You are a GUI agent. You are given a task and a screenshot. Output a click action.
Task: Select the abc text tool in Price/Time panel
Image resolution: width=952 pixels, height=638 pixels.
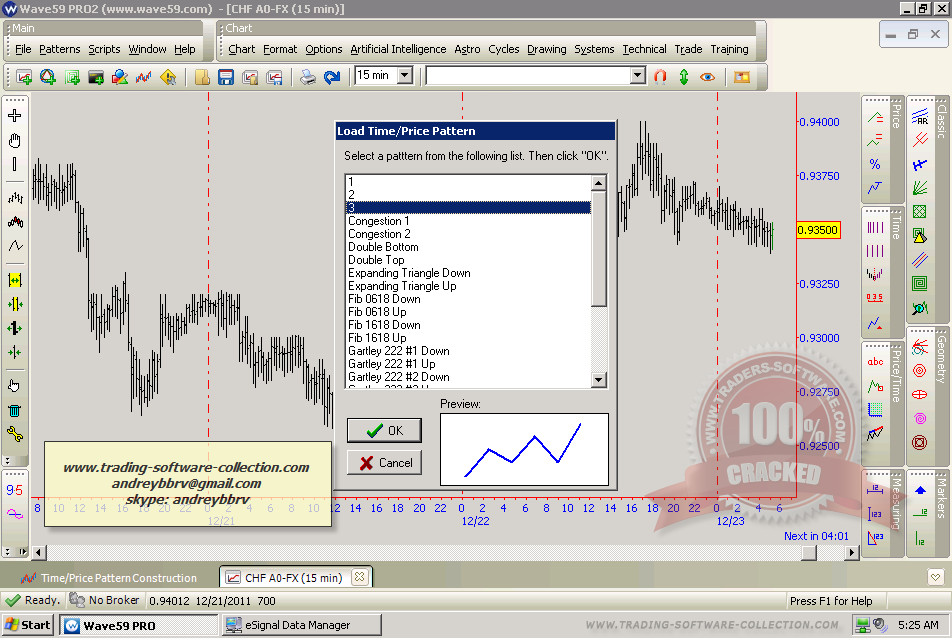click(875, 362)
